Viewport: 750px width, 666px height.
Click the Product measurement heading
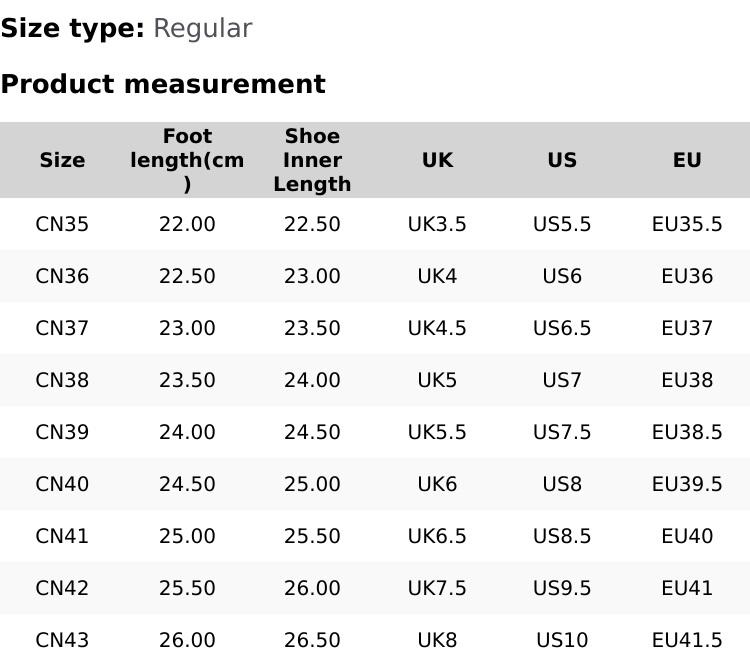[x=163, y=85]
